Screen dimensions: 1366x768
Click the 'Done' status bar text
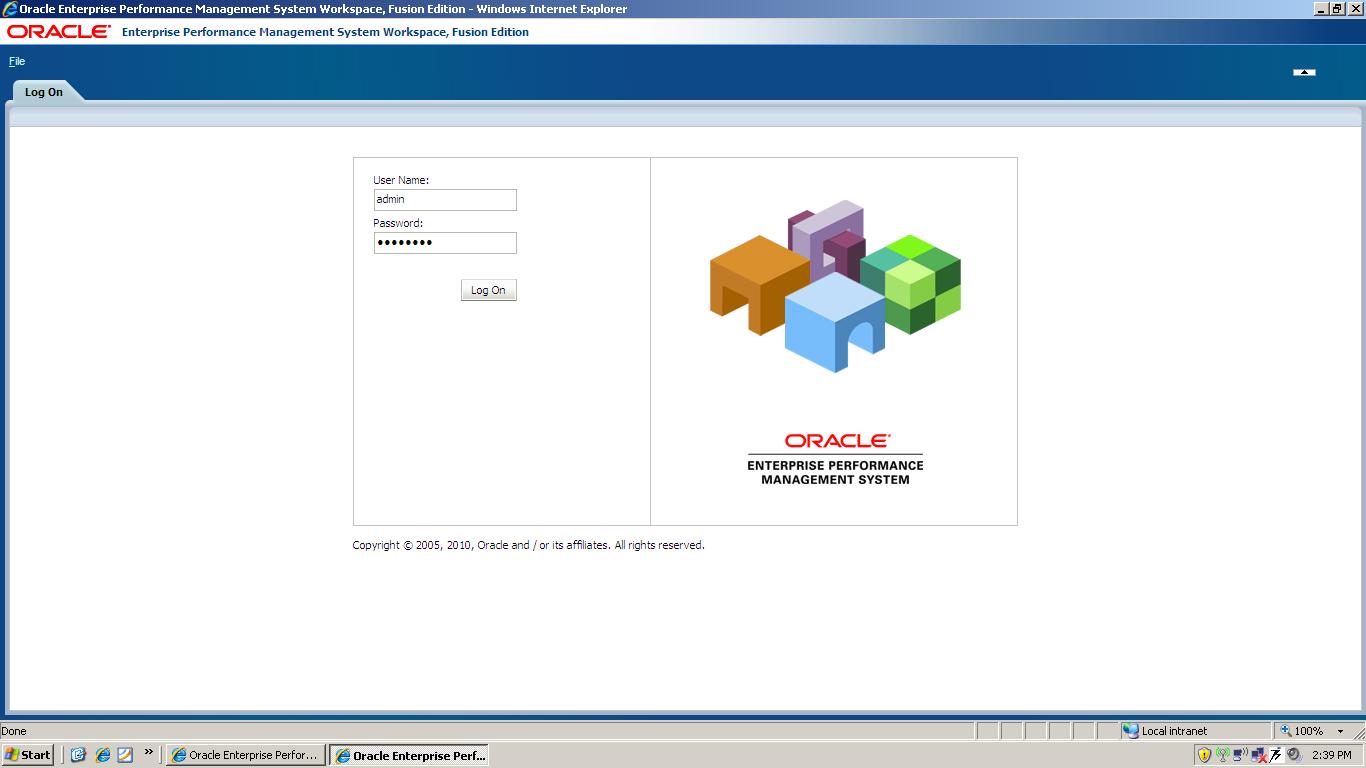[x=14, y=731]
